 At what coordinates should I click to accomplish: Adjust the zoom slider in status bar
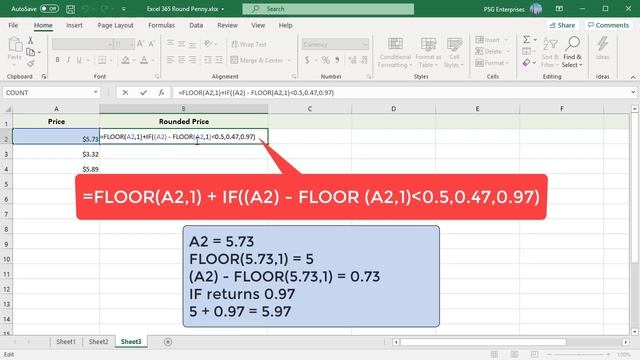pyautogui.click(x=578, y=355)
